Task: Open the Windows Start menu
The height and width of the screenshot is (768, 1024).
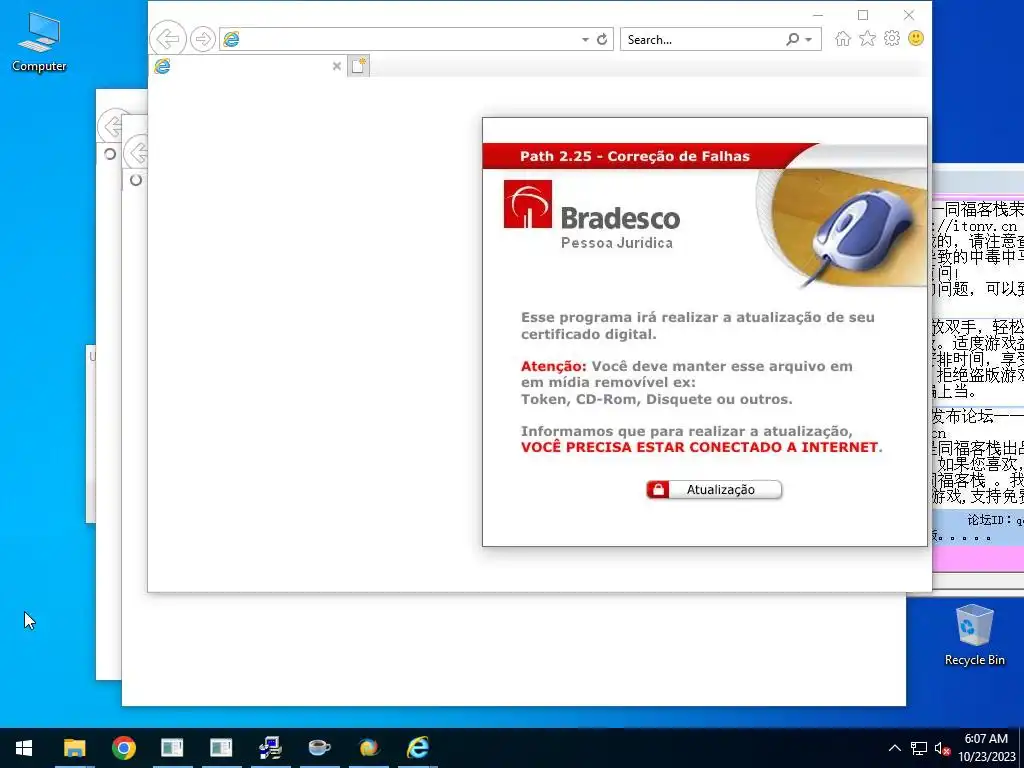Action: pyautogui.click(x=24, y=748)
